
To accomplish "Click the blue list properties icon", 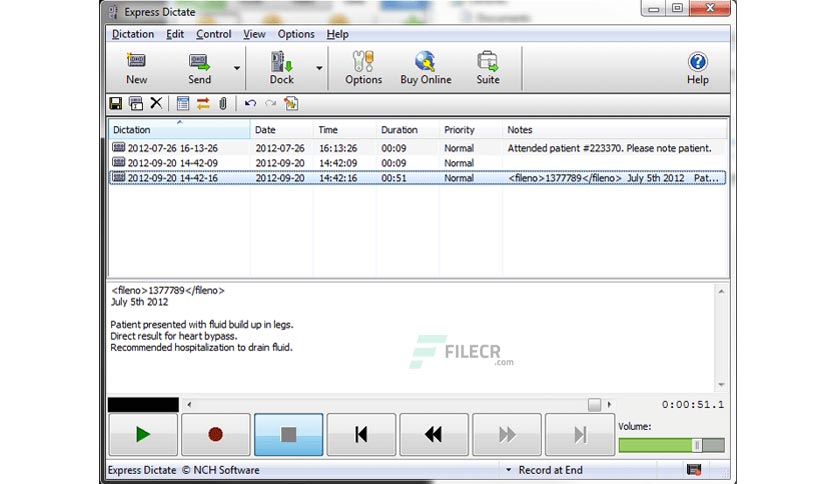I will click(x=183, y=103).
